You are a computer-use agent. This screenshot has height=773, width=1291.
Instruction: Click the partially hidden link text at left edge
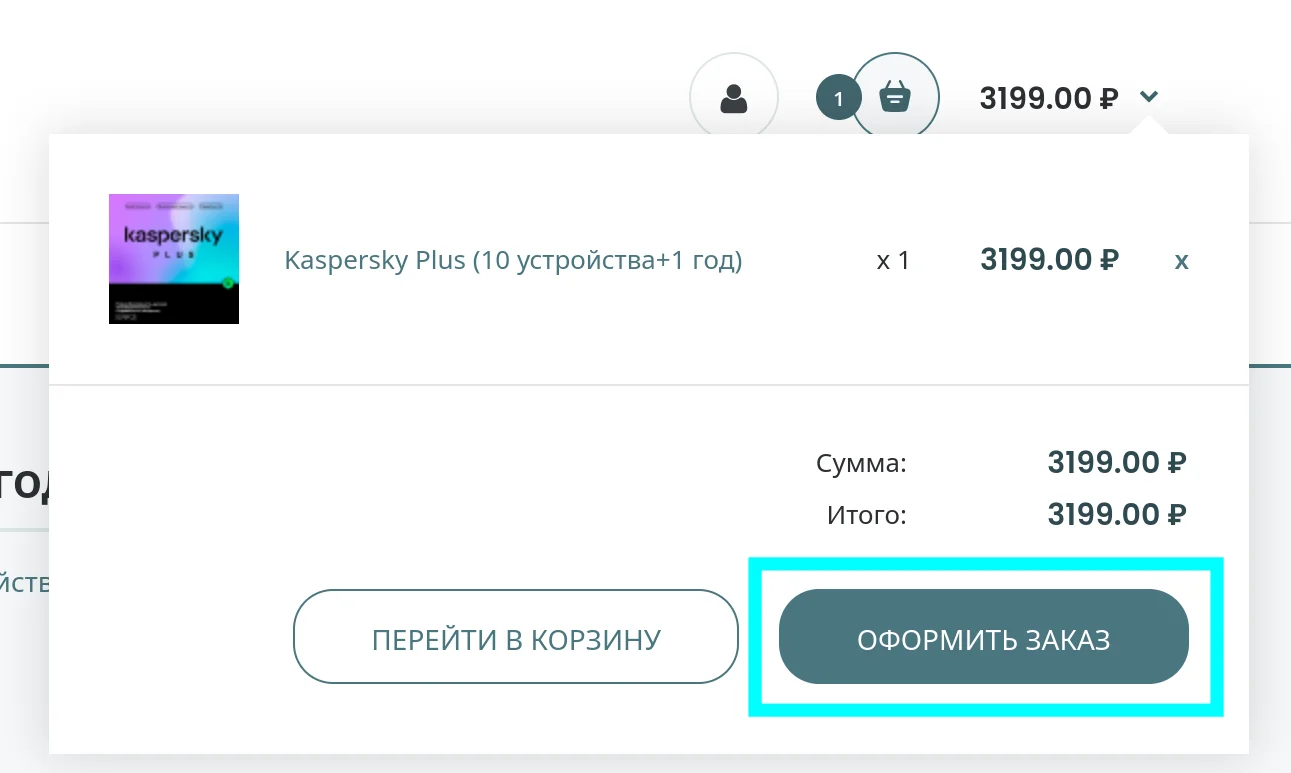click(x=24, y=582)
